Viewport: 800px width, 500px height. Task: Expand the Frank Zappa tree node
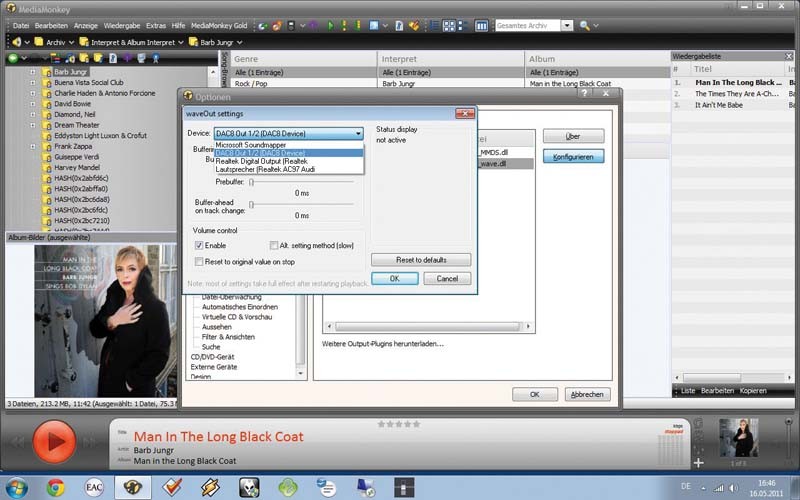coord(33,146)
